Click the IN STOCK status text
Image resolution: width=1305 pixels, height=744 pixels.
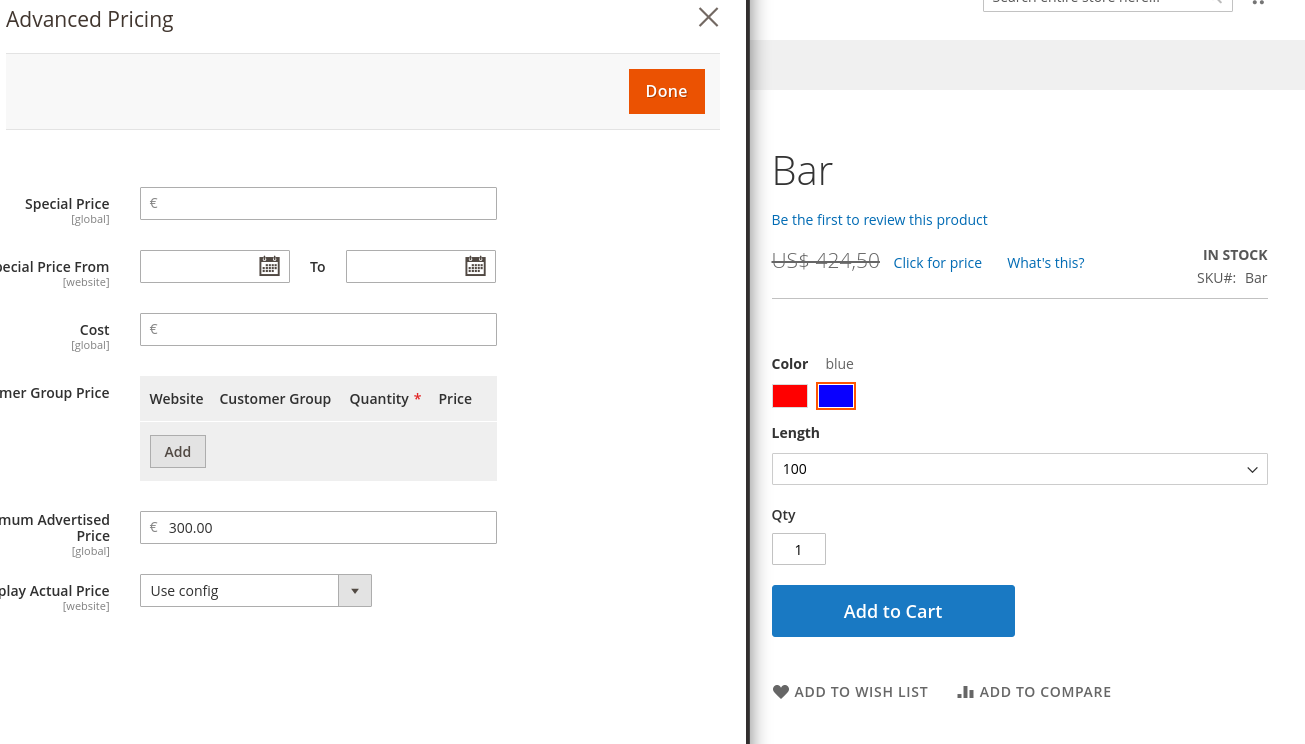[x=1235, y=255]
